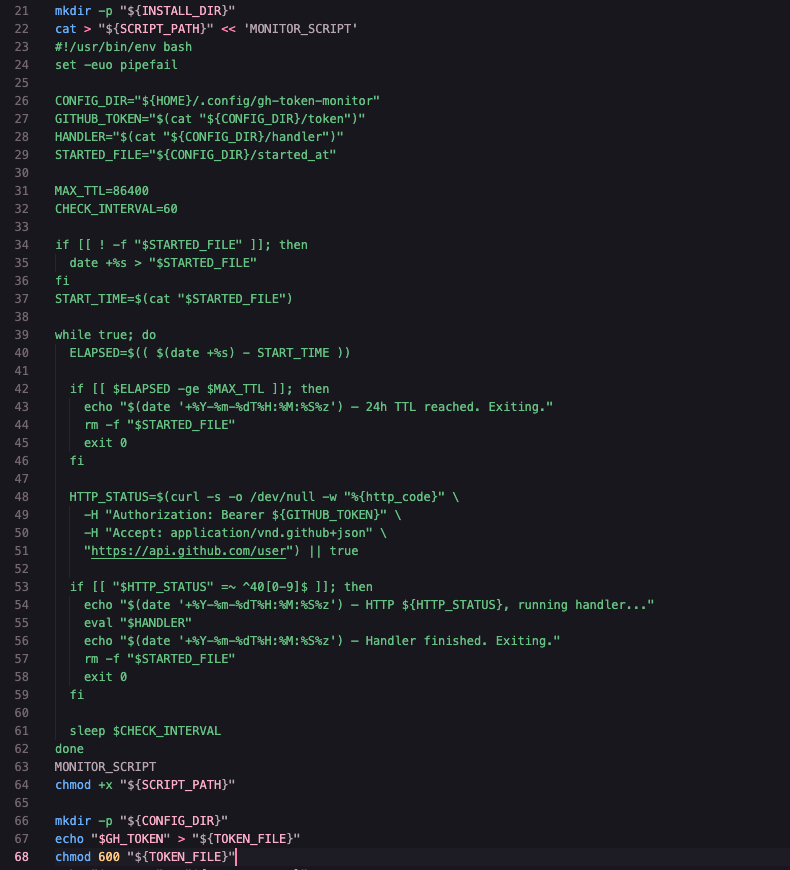The width and height of the screenshot is (790, 870).
Task: Click the 'chmod +x' command line
Action: click(x=145, y=785)
